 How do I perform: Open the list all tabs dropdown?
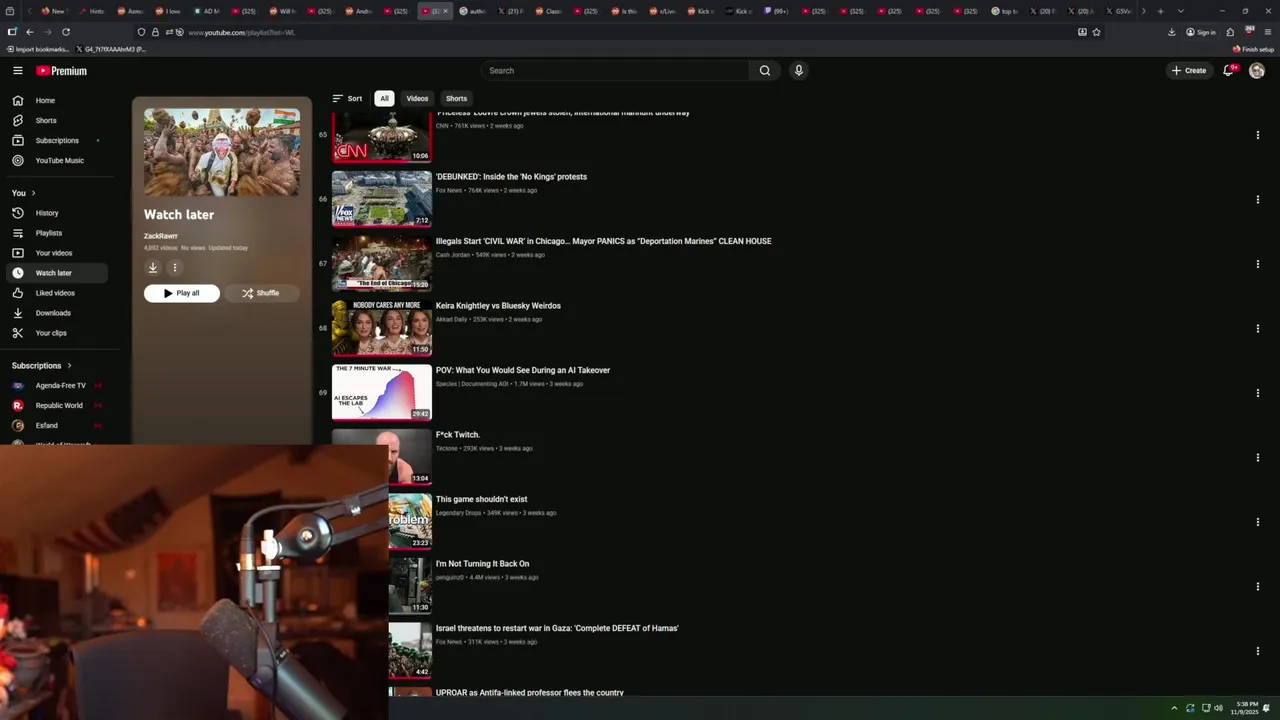click(1180, 11)
